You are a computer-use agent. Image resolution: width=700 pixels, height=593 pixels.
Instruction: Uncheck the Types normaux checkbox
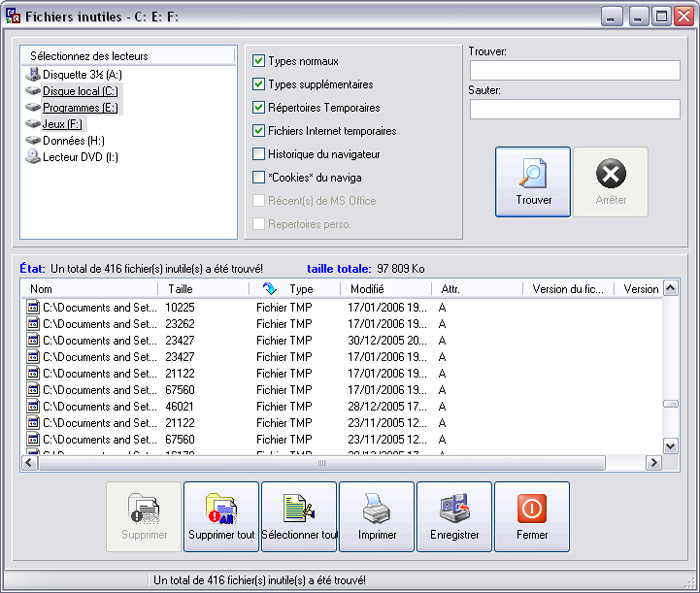pos(259,61)
